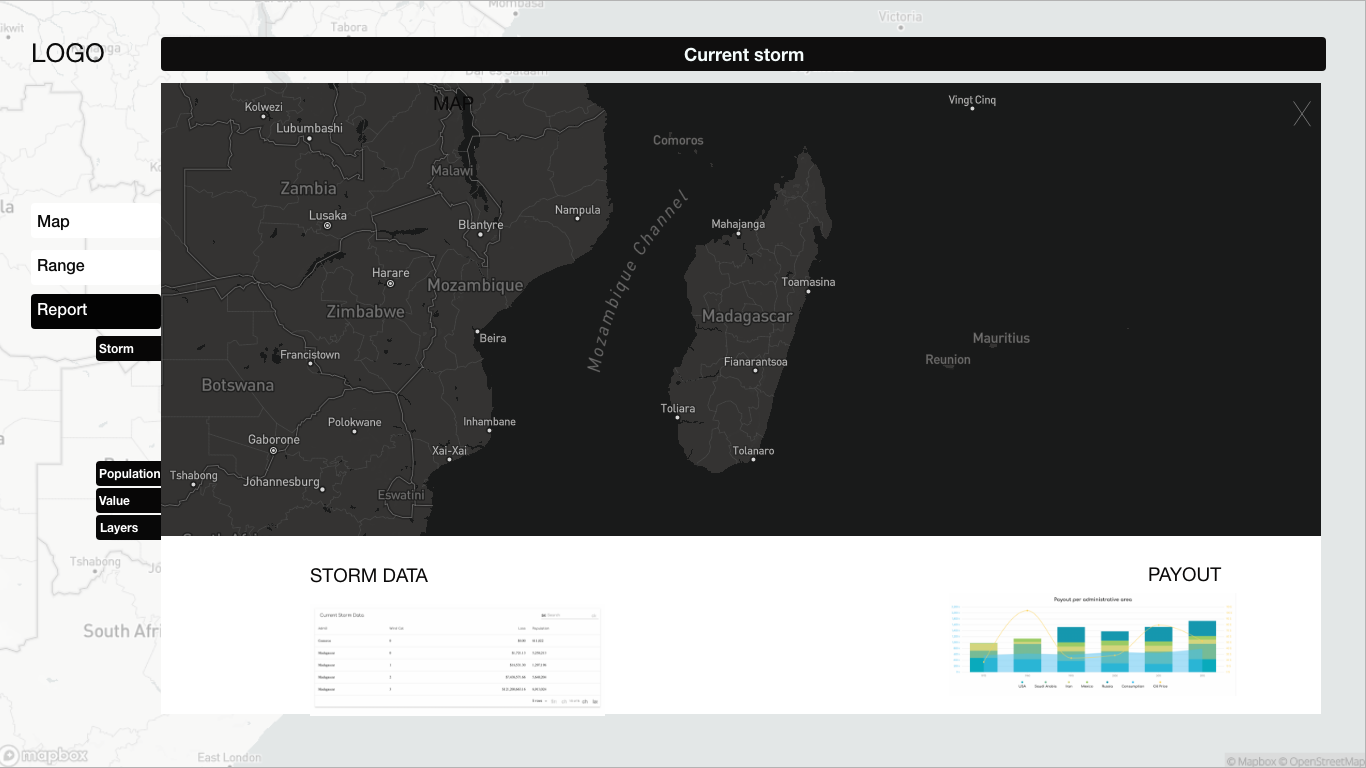Click the Mauritius map label
The height and width of the screenshot is (768, 1366).
click(1001, 338)
